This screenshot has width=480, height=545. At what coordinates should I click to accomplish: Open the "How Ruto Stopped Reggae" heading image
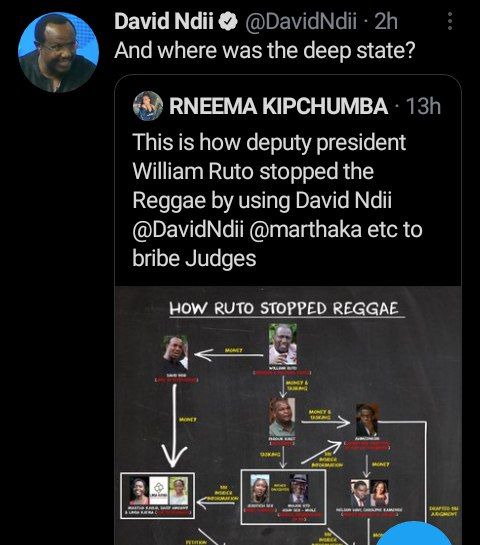(x=287, y=309)
